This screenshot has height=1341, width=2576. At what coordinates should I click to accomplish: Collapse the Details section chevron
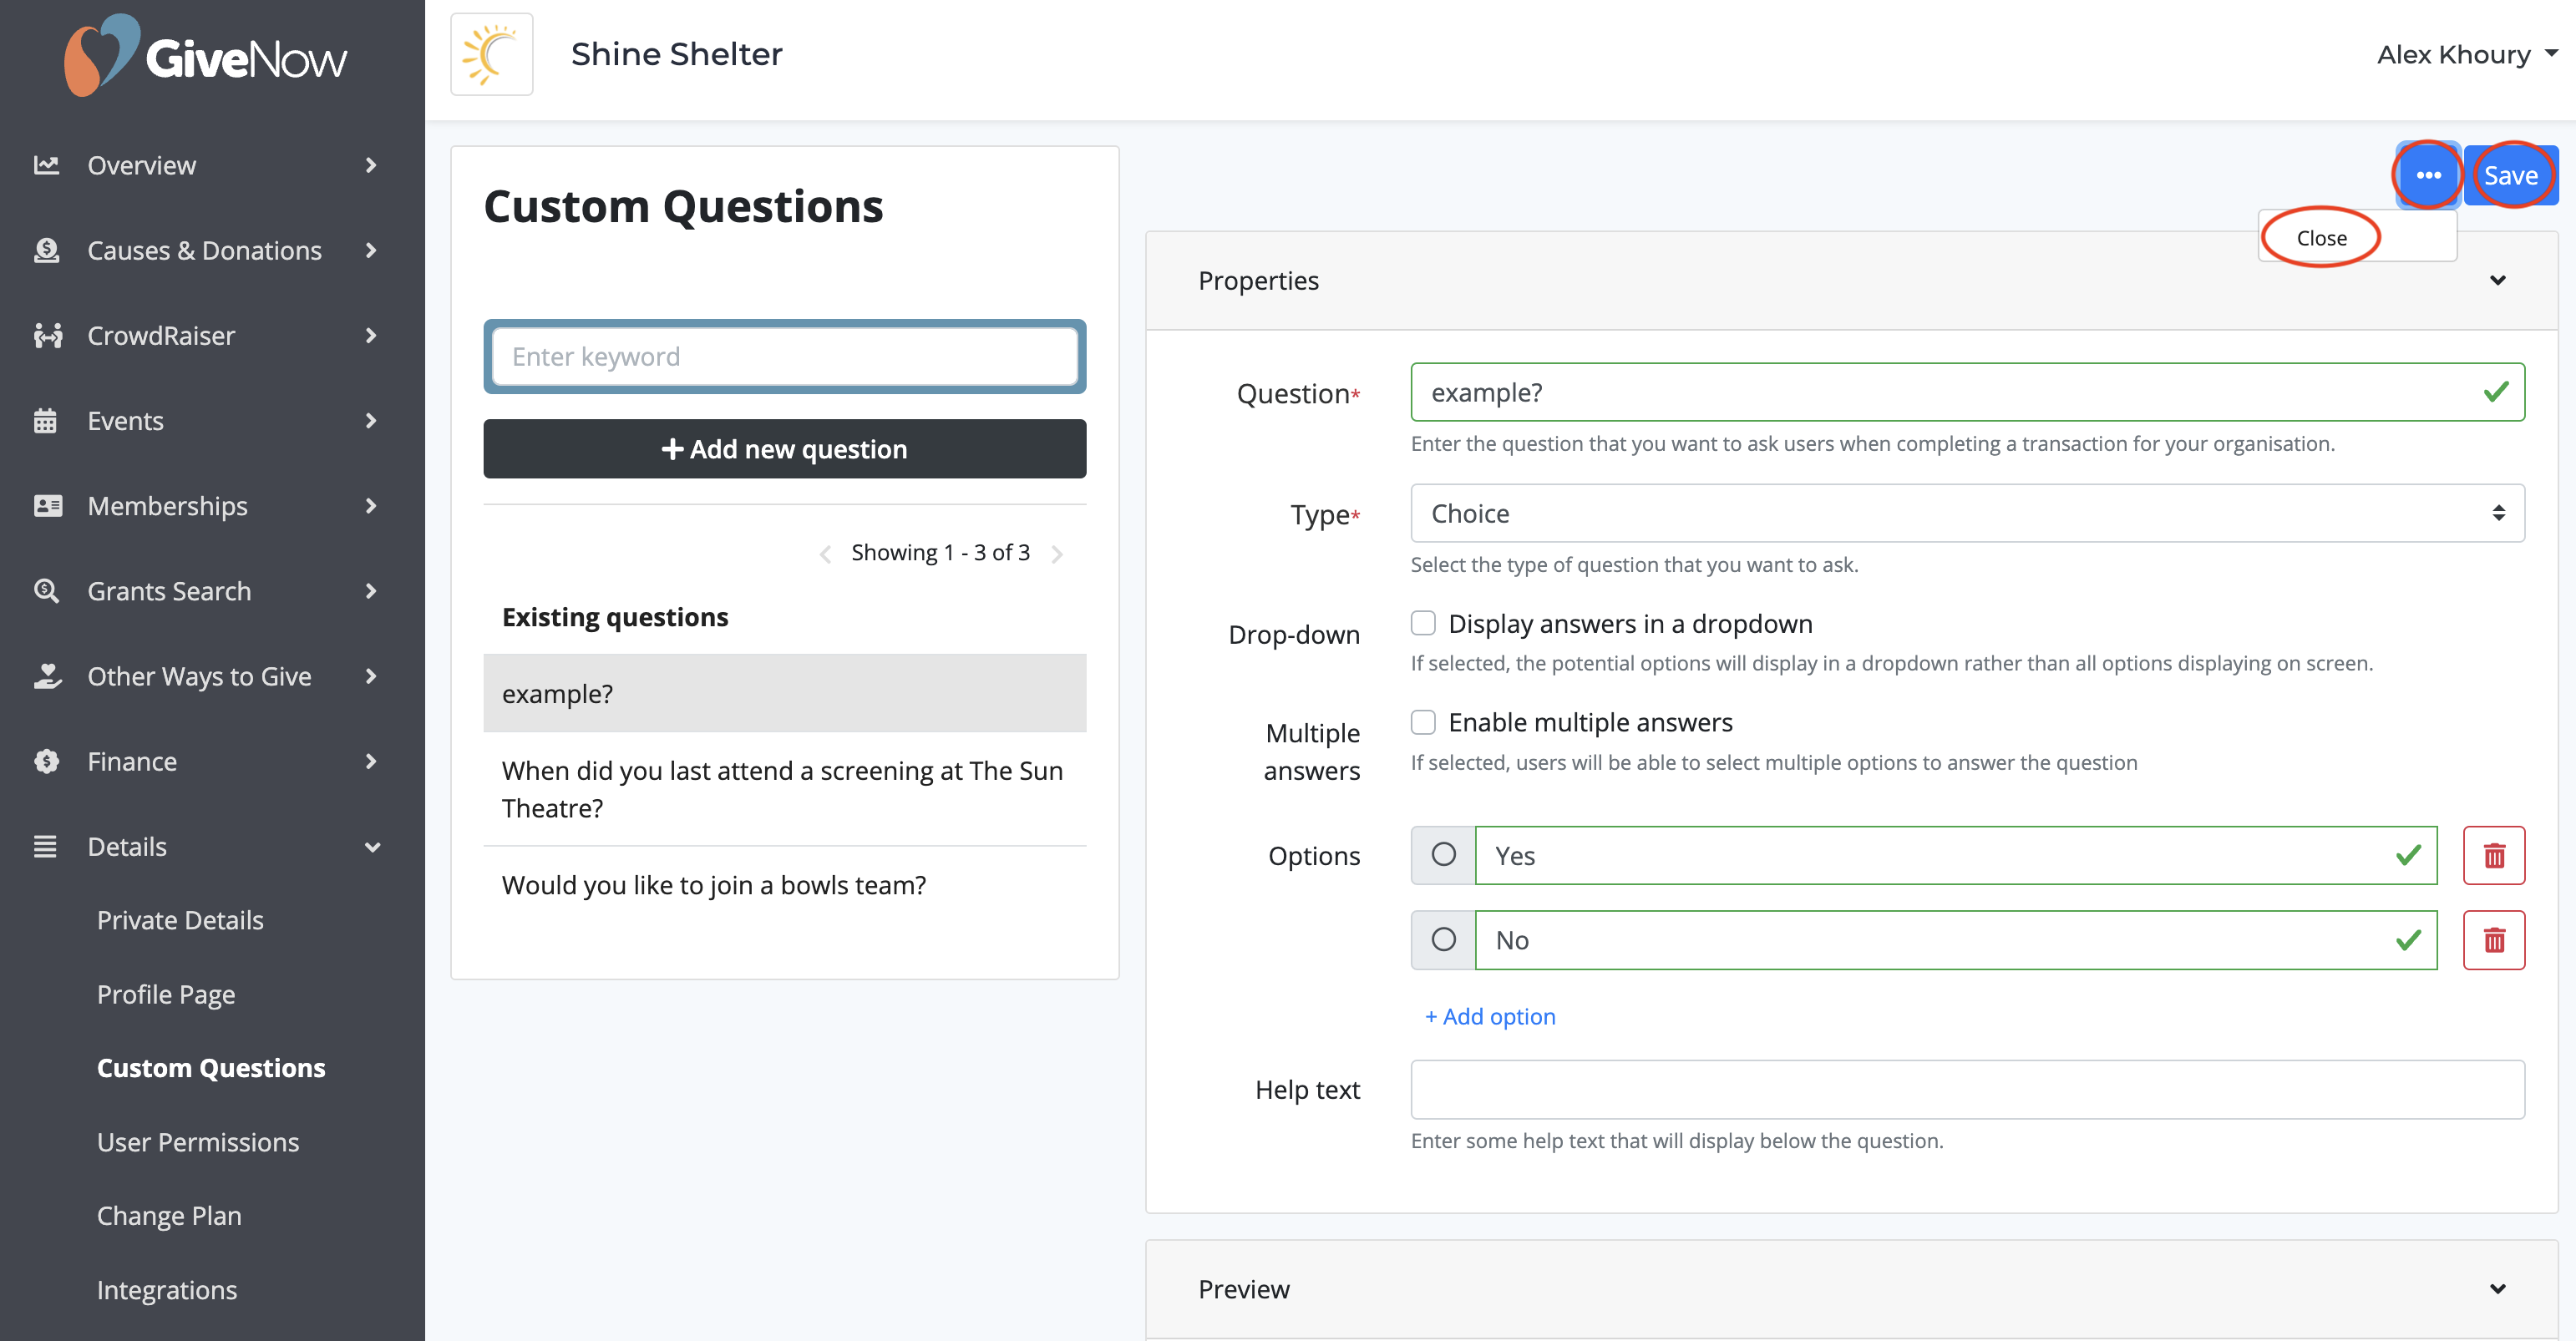click(372, 847)
